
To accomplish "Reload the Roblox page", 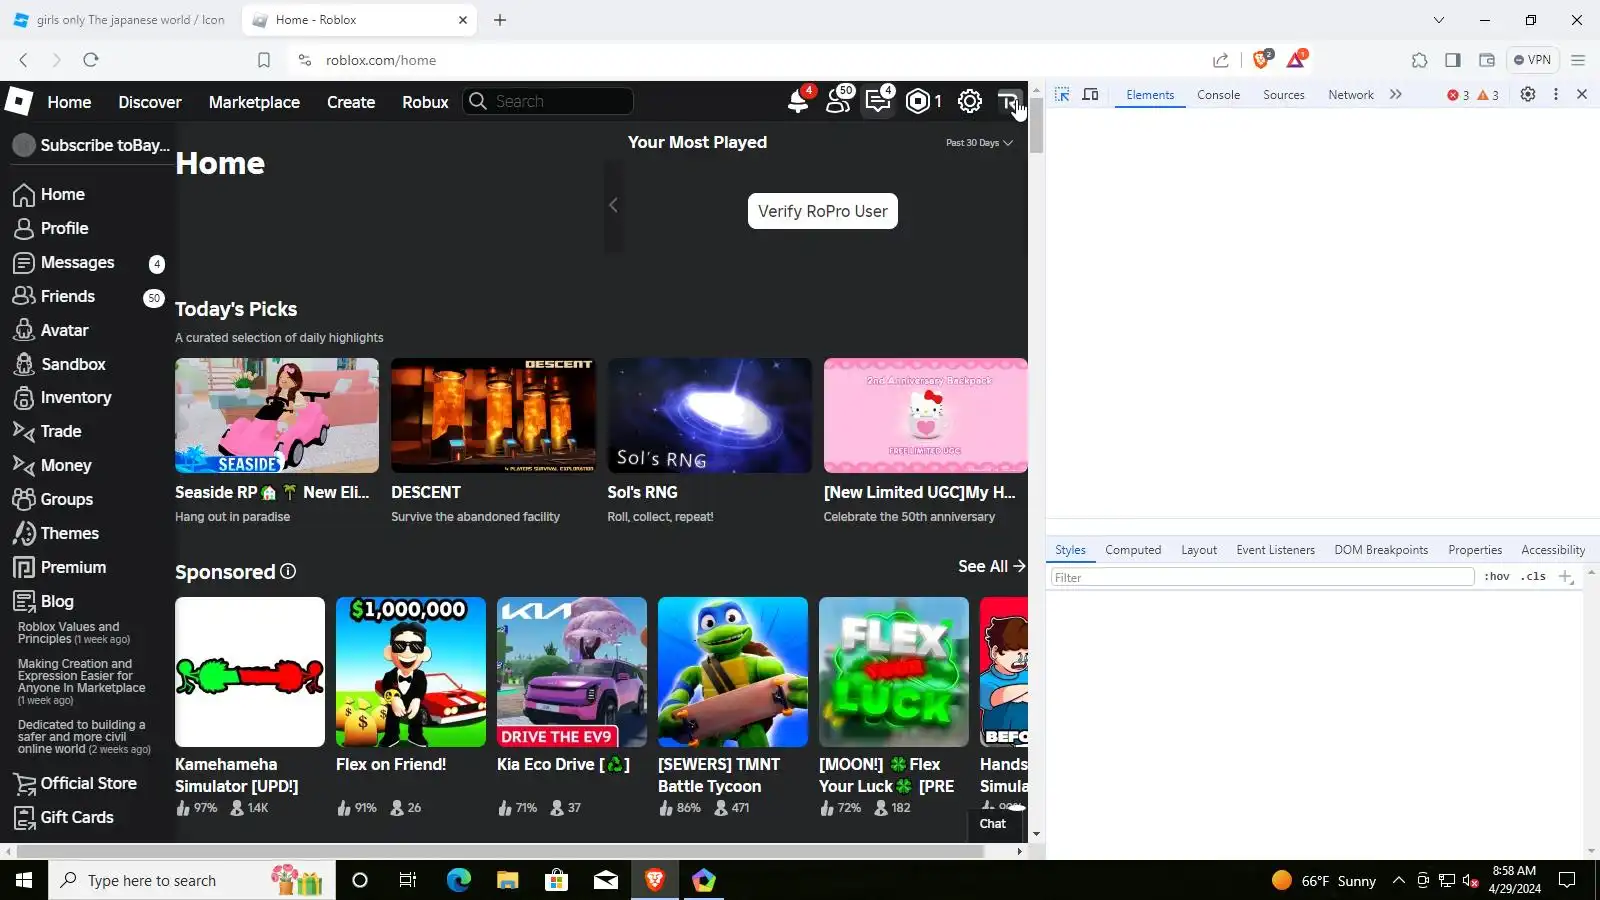I will point(91,60).
